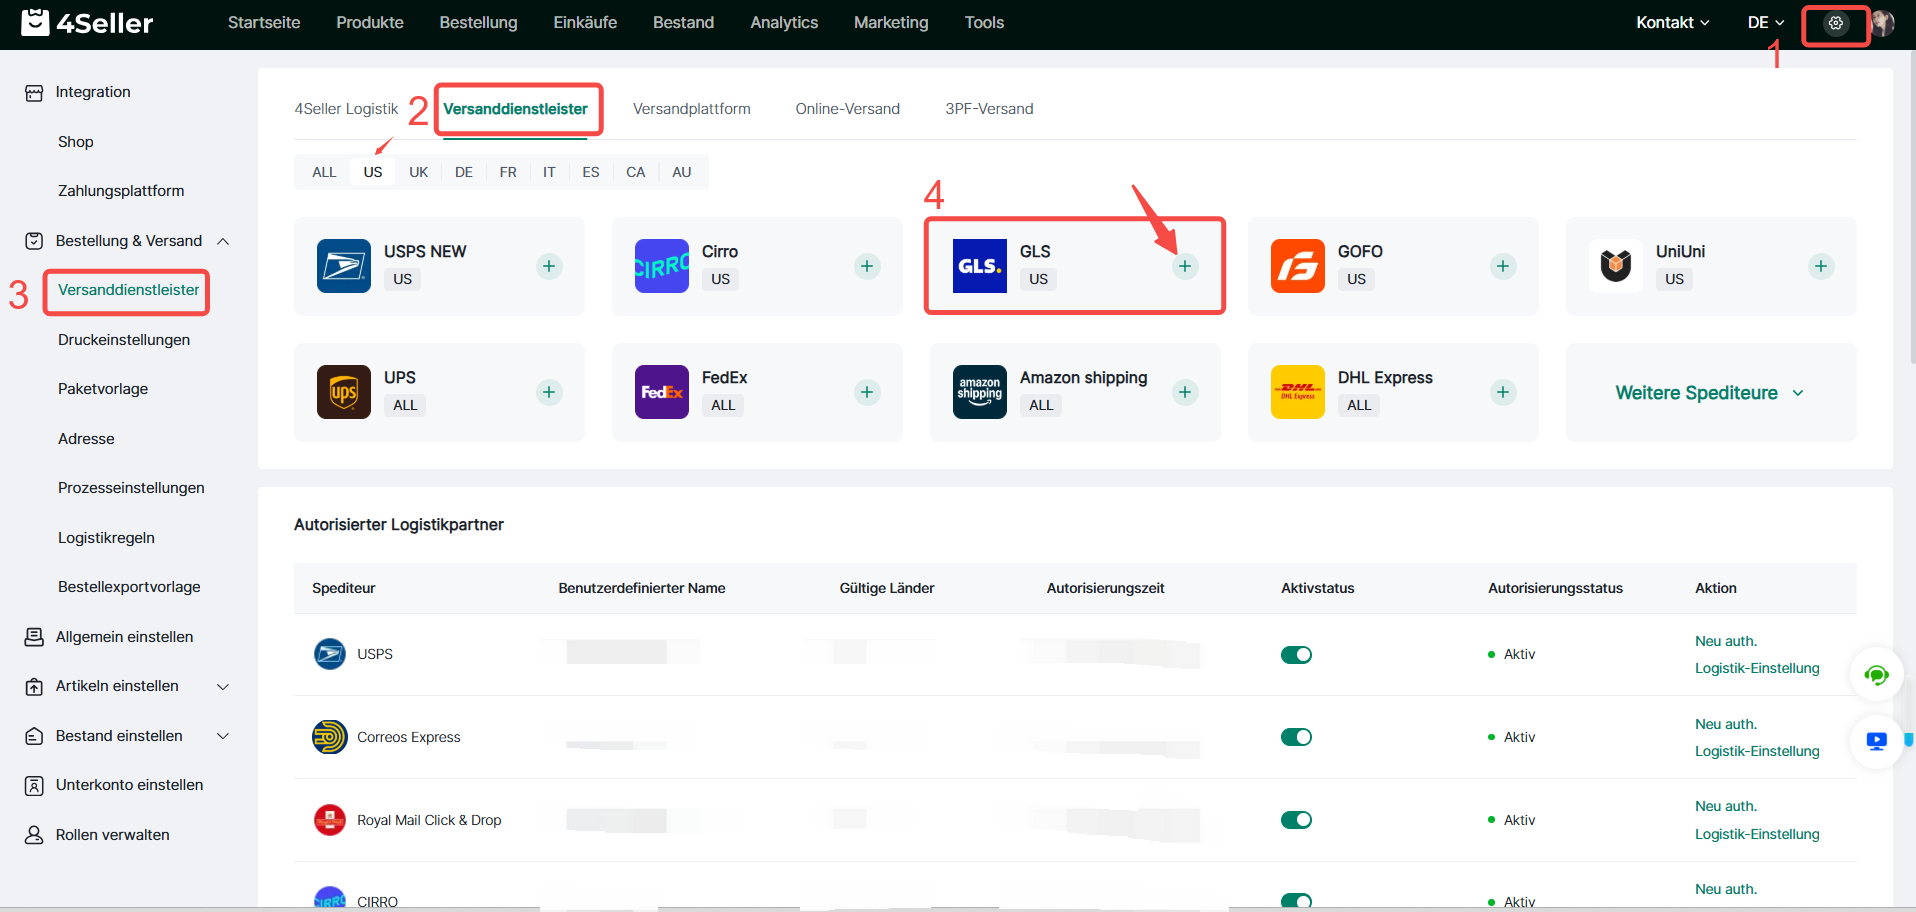Viewport: 1916px width, 912px height.
Task: Click the user profile avatar
Action: click(x=1883, y=23)
